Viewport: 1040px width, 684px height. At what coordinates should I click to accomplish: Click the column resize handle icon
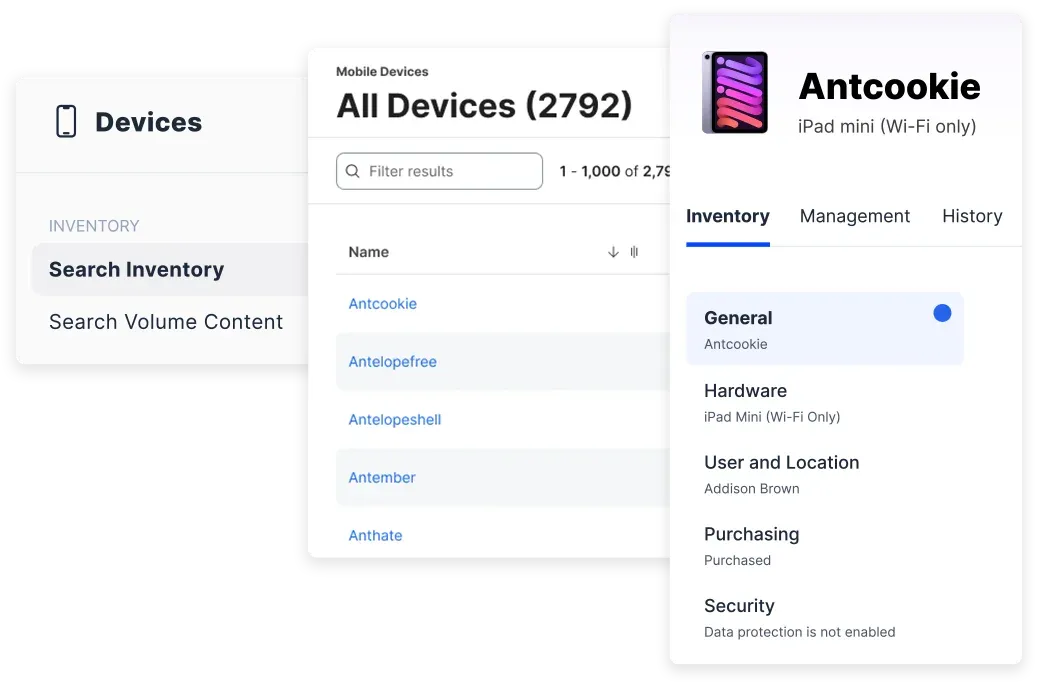(634, 252)
